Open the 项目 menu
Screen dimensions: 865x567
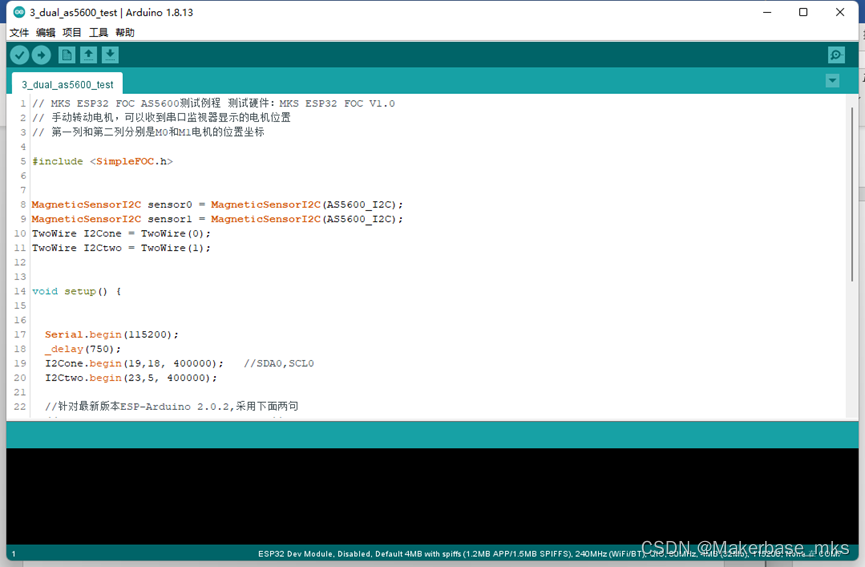(x=72, y=33)
